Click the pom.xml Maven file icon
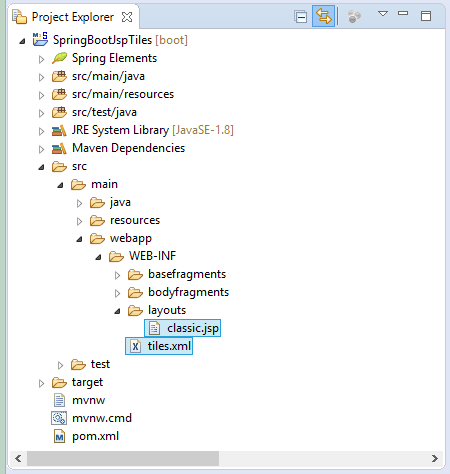The width and height of the screenshot is (450, 474). [59, 436]
